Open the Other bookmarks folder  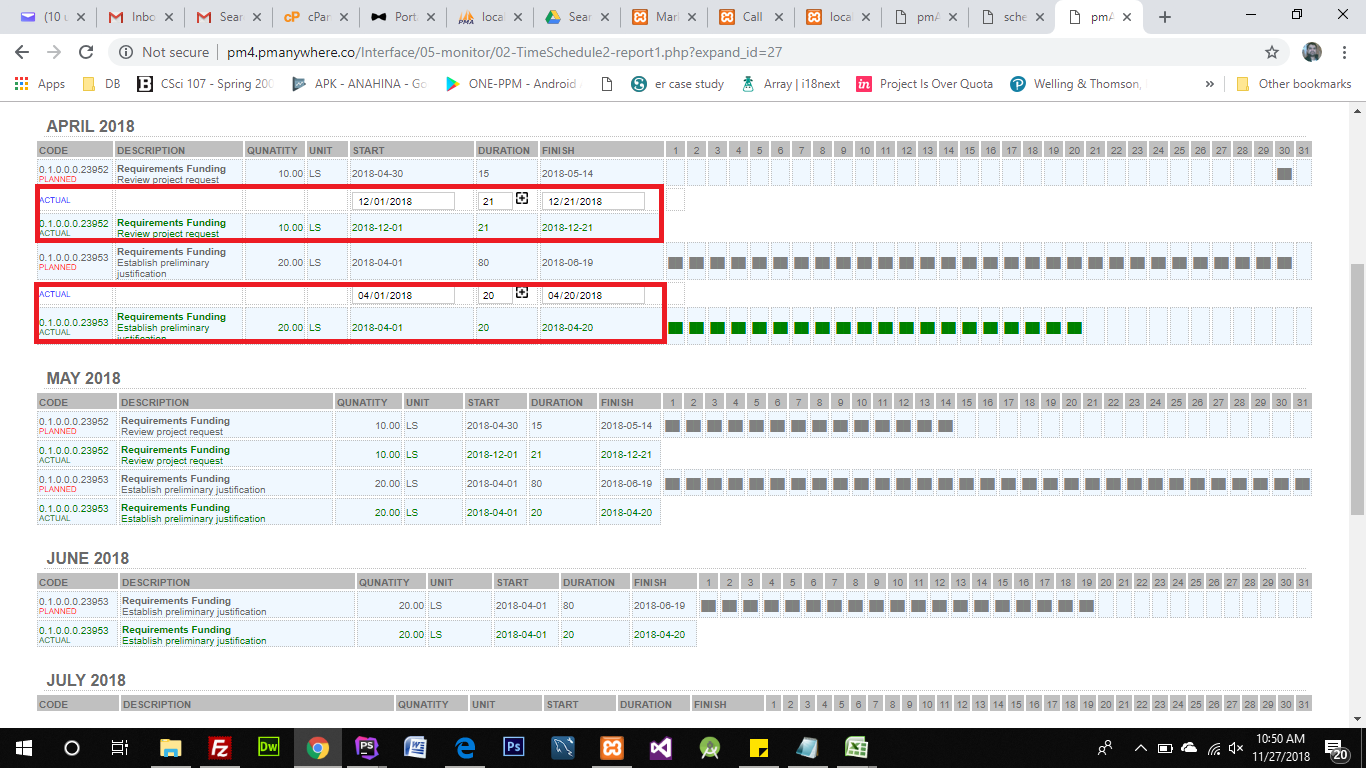1294,84
